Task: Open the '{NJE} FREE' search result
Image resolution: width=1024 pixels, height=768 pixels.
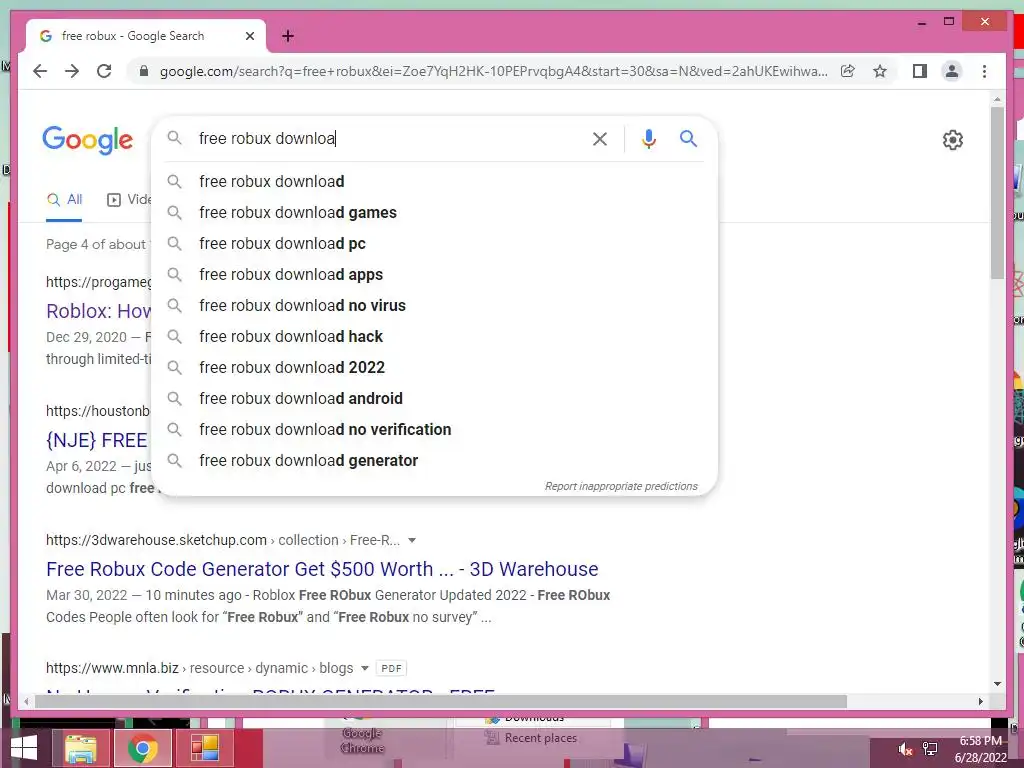Action: 97,440
